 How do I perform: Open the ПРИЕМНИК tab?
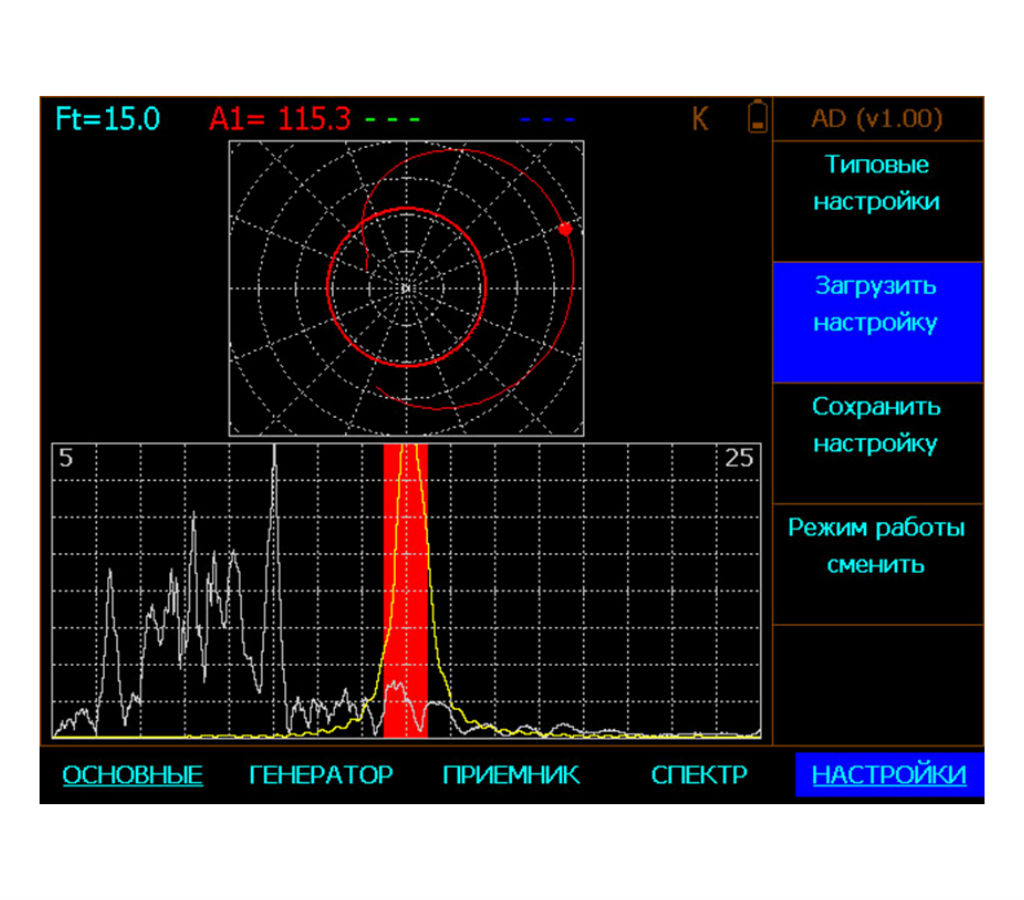pyautogui.click(x=511, y=775)
